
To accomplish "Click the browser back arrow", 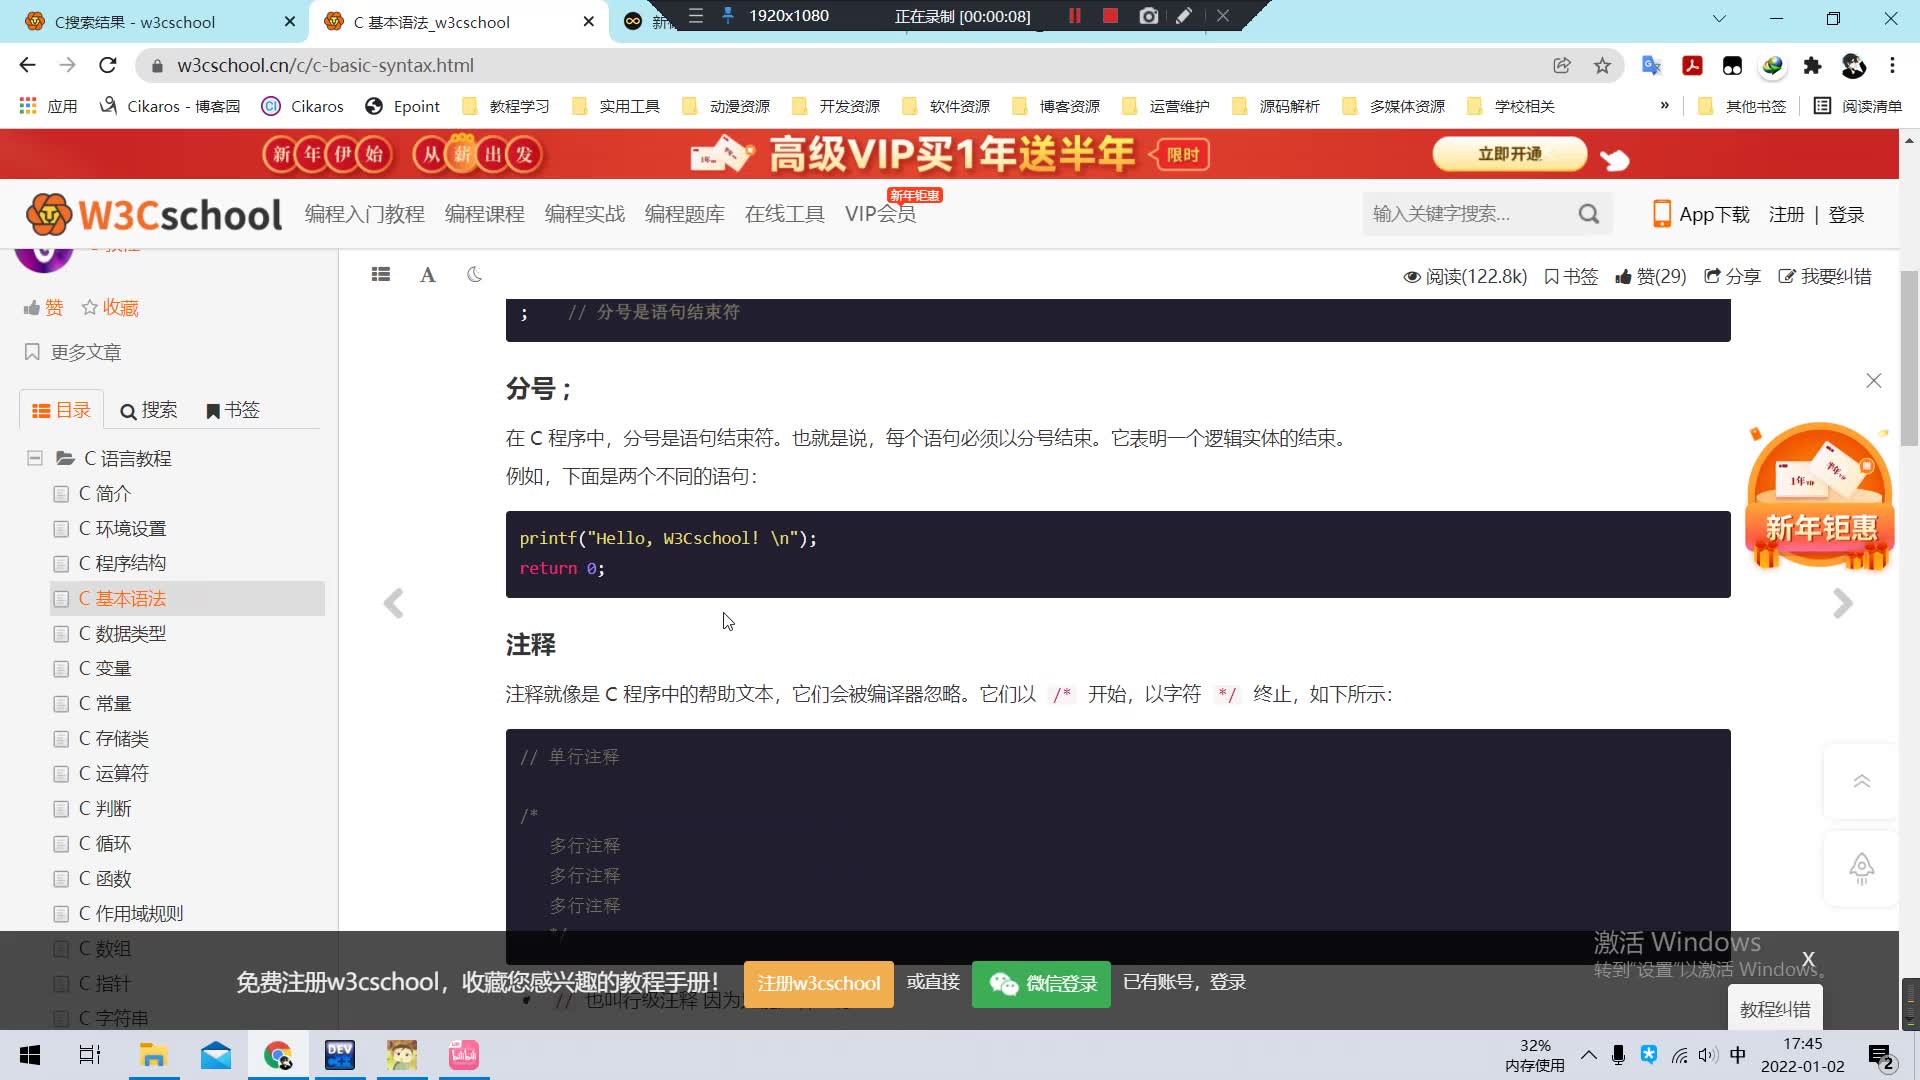I will click(27, 65).
